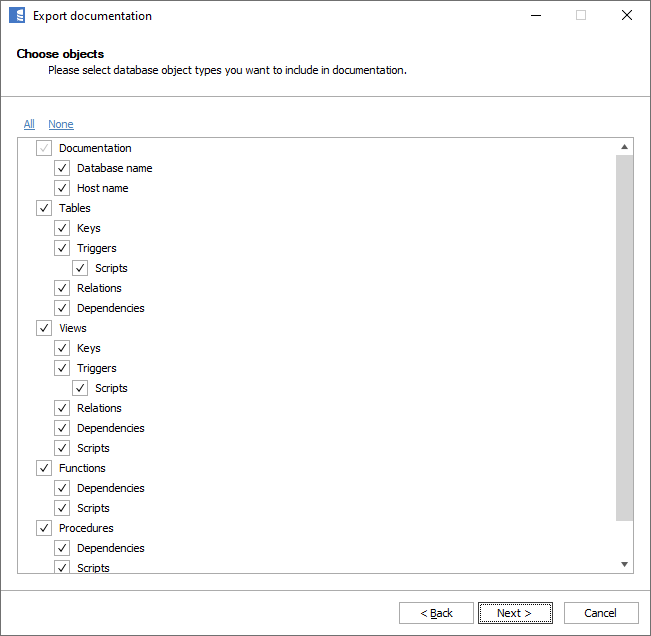Uncheck the Database name checkbox
Image resolution: width=651 pixels, height=636 pixels.
coord(62,168)
